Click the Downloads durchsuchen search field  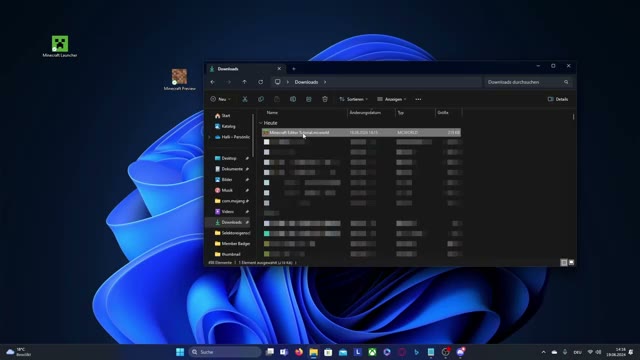point(528,82)
